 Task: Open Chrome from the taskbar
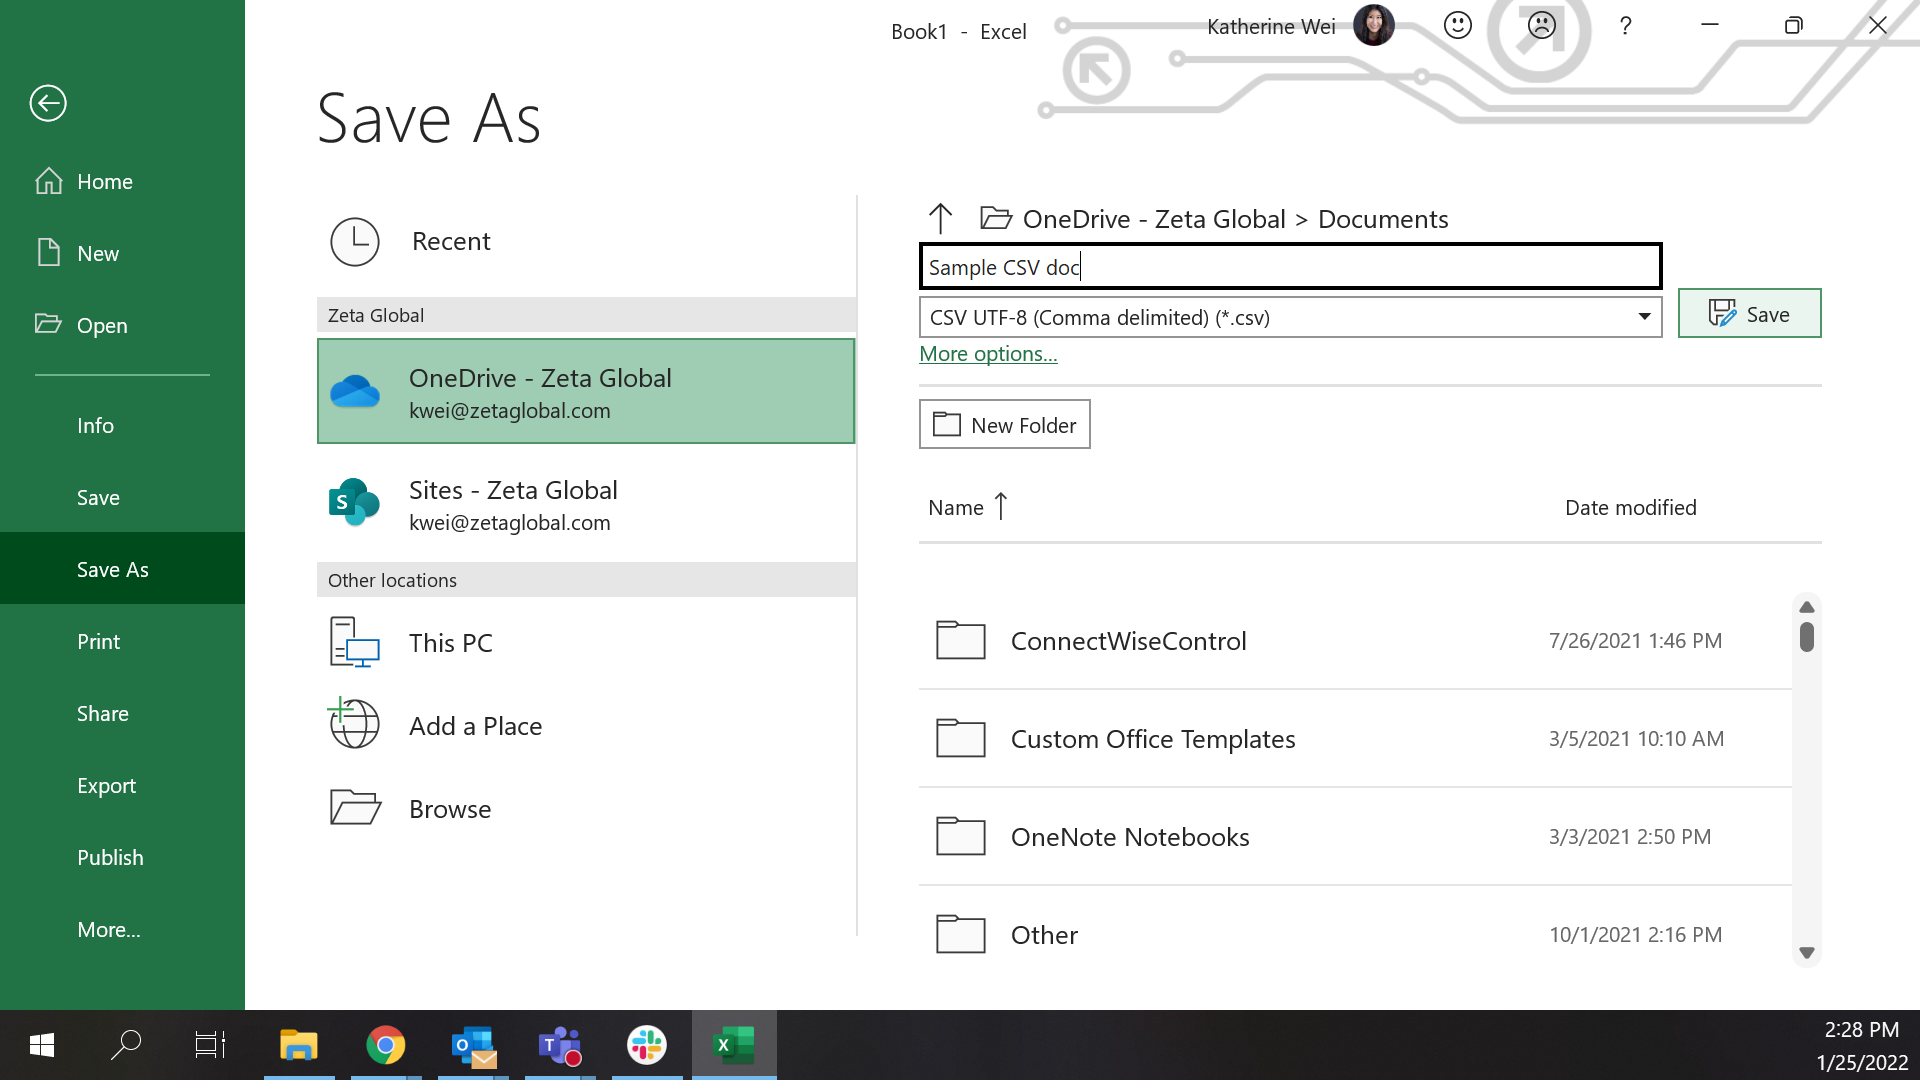click(x=385, y=1045)
